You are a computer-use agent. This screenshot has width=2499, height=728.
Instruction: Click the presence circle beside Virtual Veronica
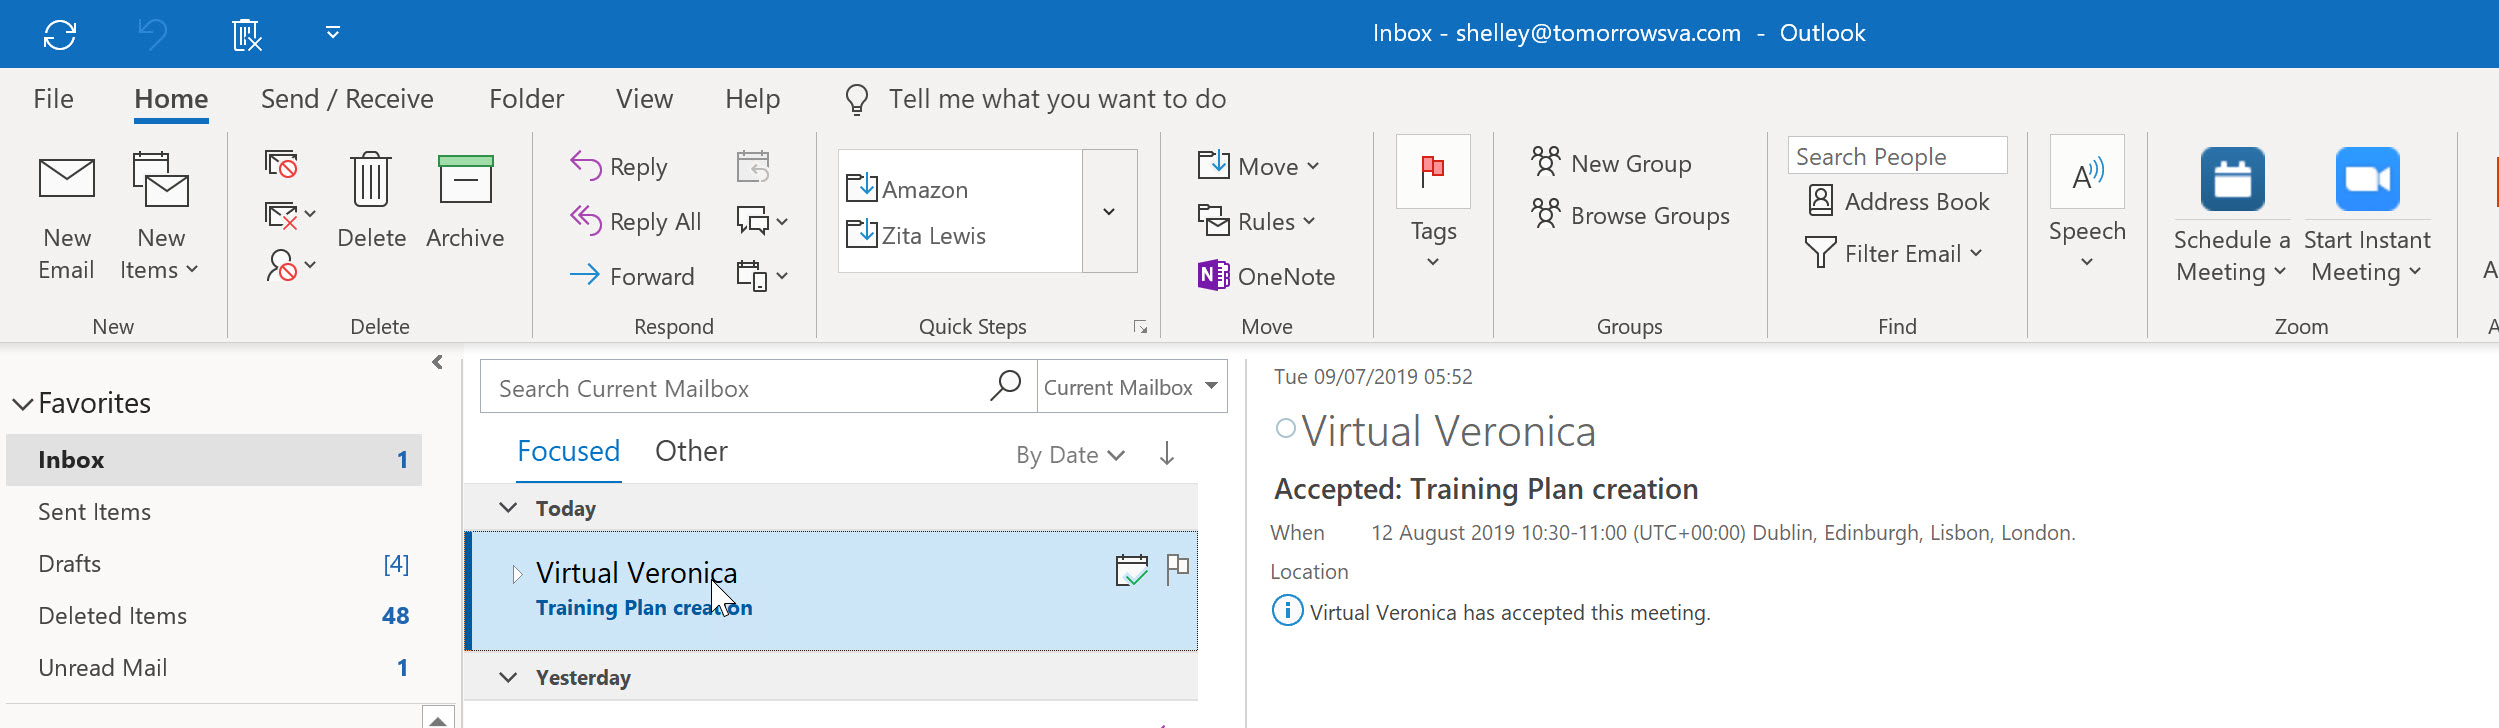1286,429
